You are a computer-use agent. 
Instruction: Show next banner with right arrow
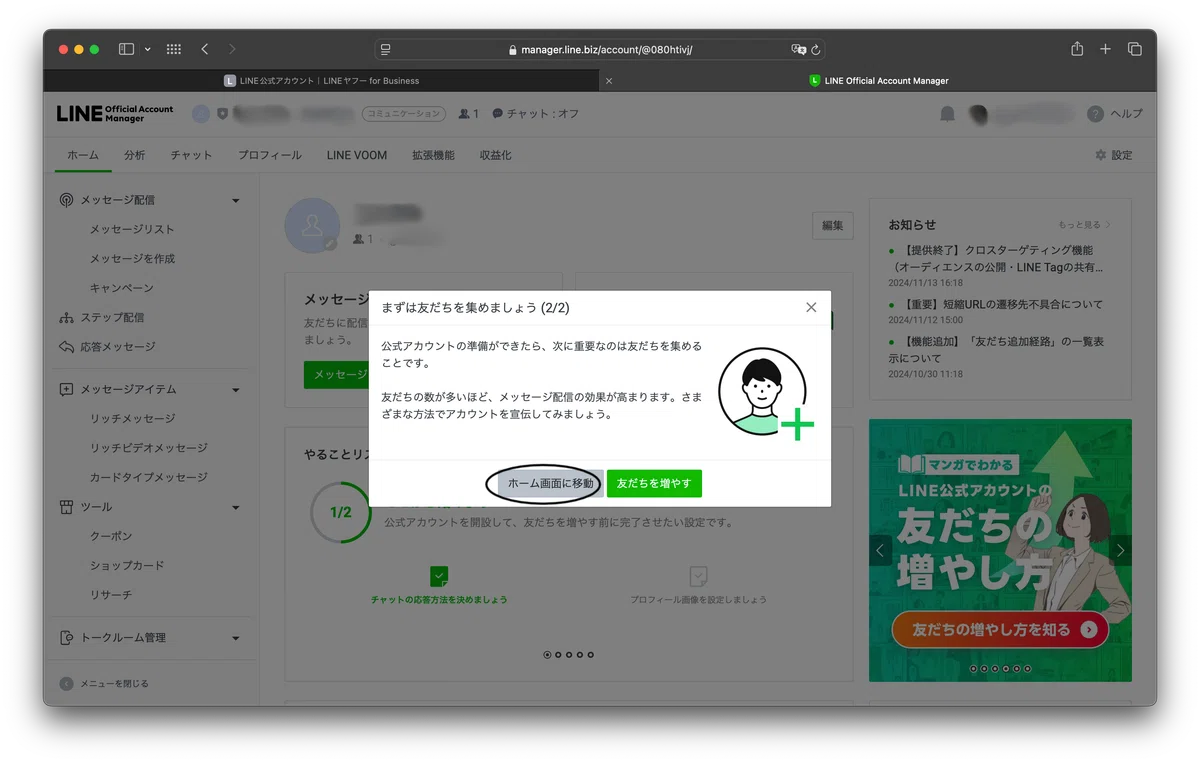1120,550
